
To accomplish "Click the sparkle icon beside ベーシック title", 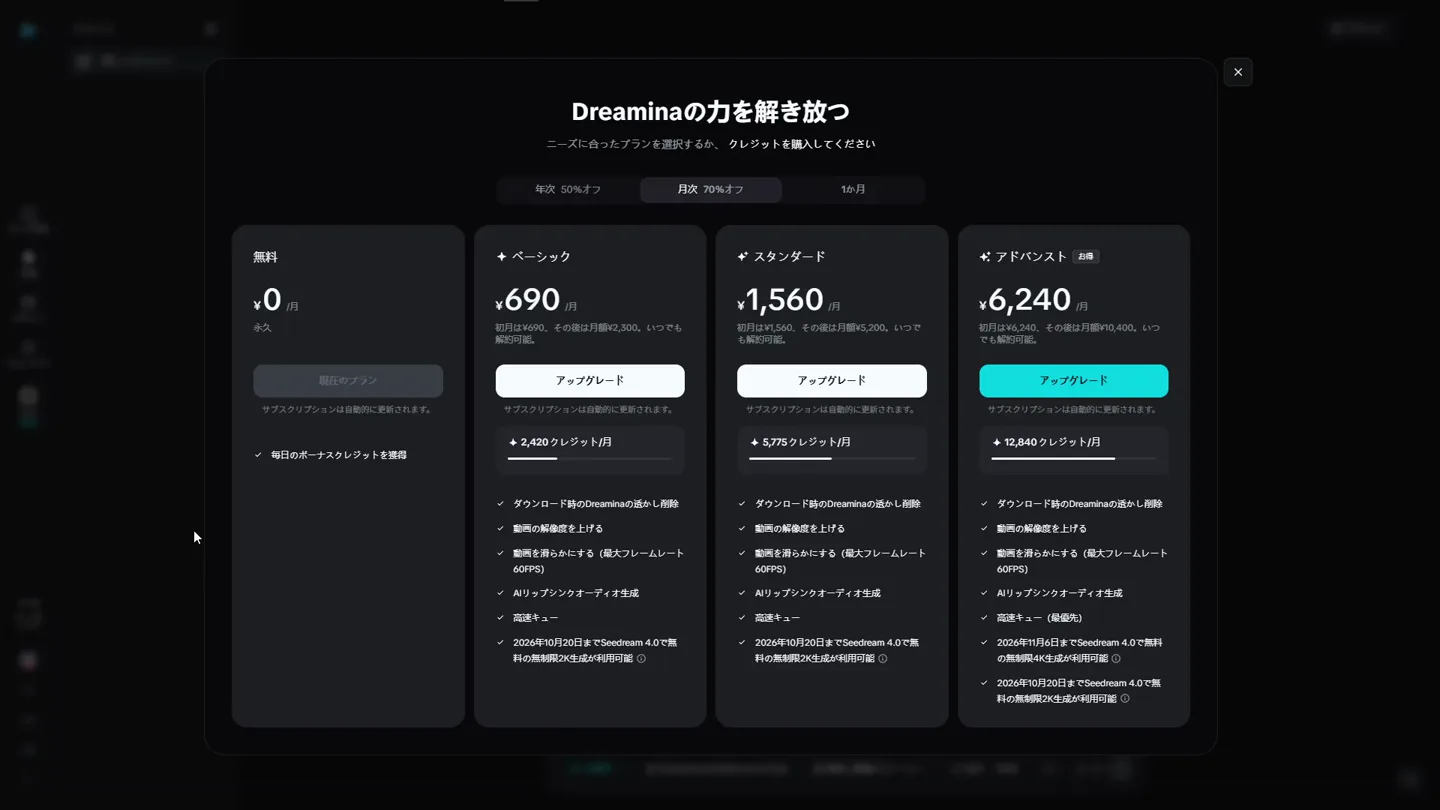I will coord(502,257).
